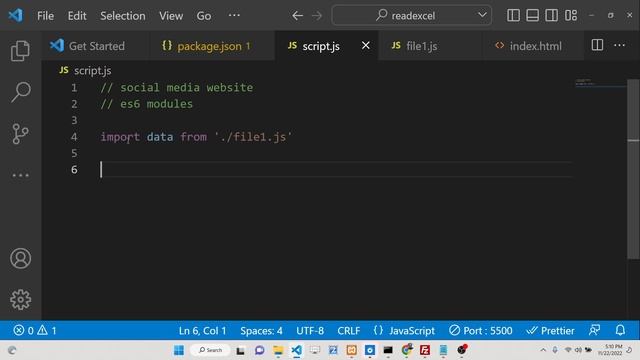This screenshot has height=360, width=640.
Task: Open the taskbar clock and date
Action: click(x=611, y=350)
